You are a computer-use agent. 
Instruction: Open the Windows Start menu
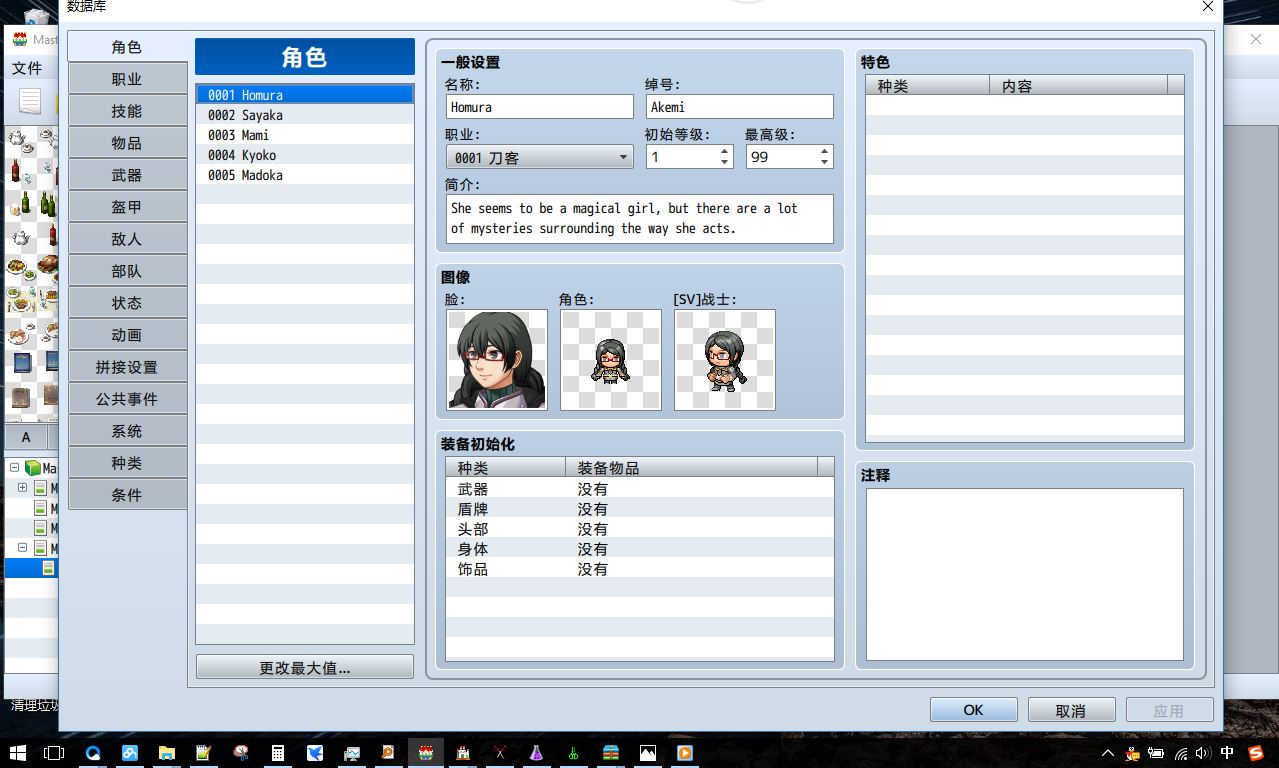(18, 752)
